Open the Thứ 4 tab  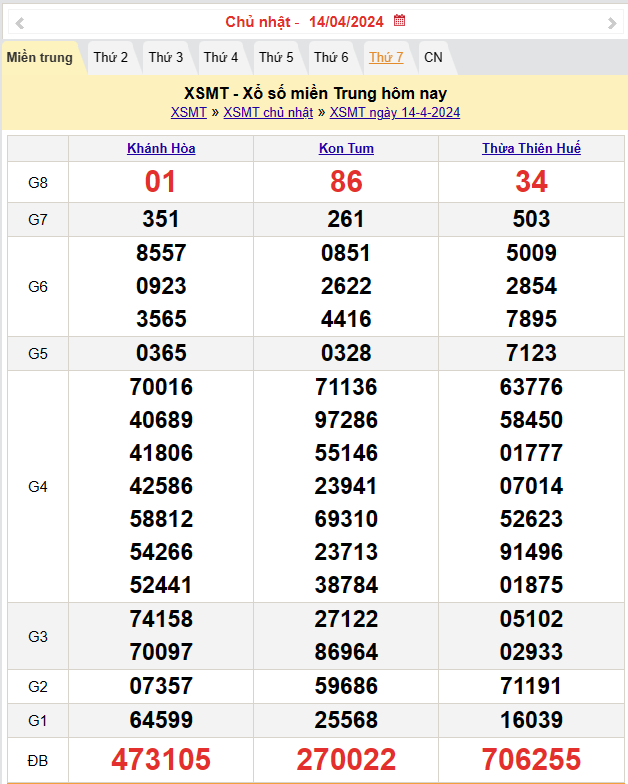(221, 58)
